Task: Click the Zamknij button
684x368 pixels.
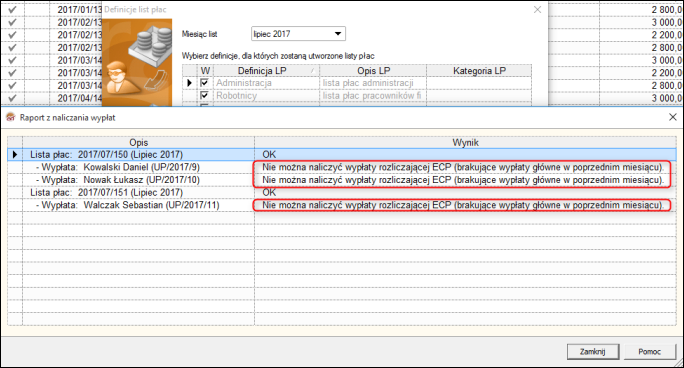Action: (592, 351)
